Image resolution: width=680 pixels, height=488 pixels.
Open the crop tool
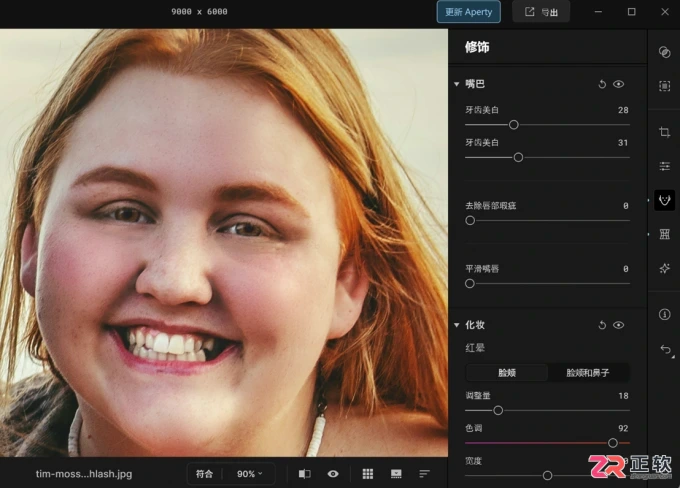click(x=664, y=132)
